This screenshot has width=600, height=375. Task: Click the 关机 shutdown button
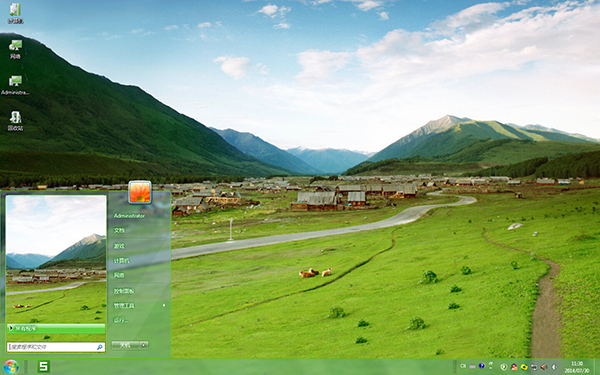tap(125, 345)
